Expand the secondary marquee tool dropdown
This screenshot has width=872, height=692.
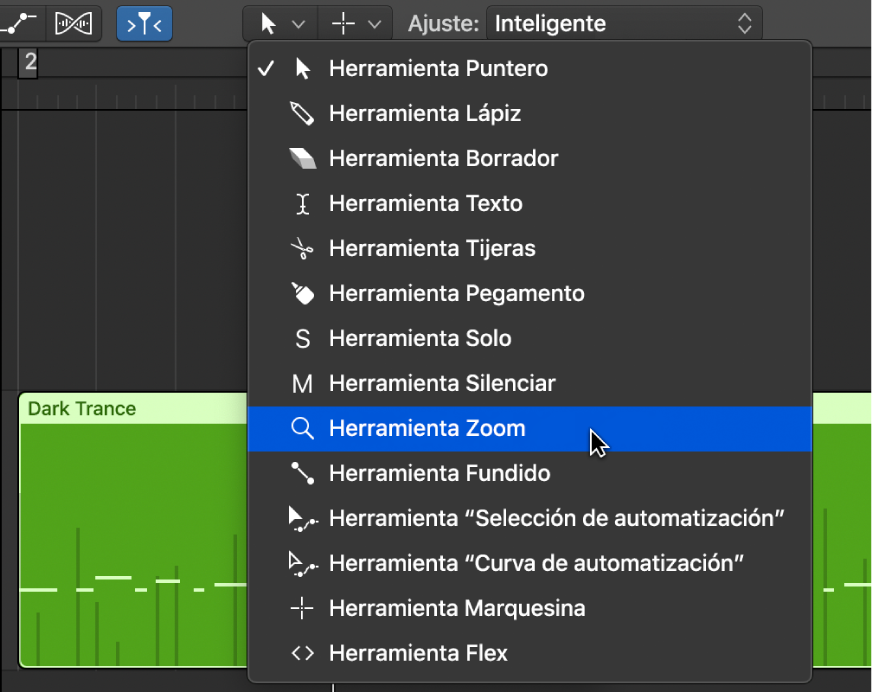(x=354, y=23)
